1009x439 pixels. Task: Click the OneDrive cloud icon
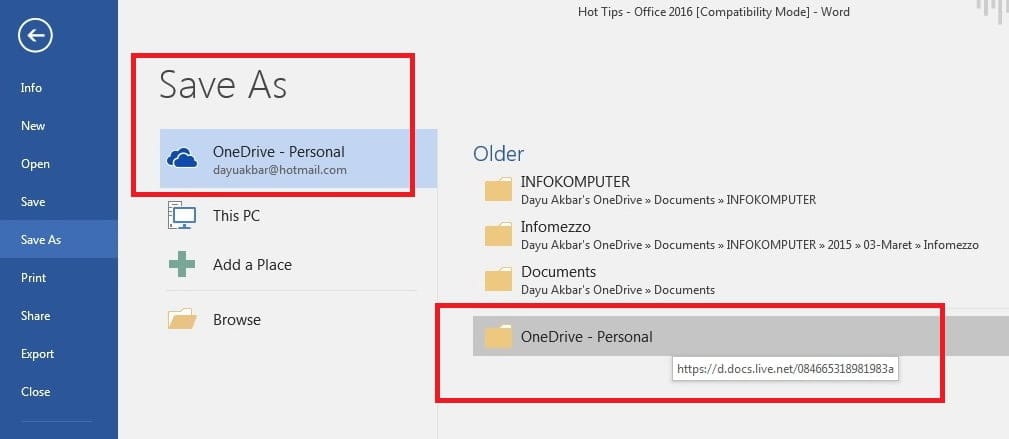pos(182,158)
